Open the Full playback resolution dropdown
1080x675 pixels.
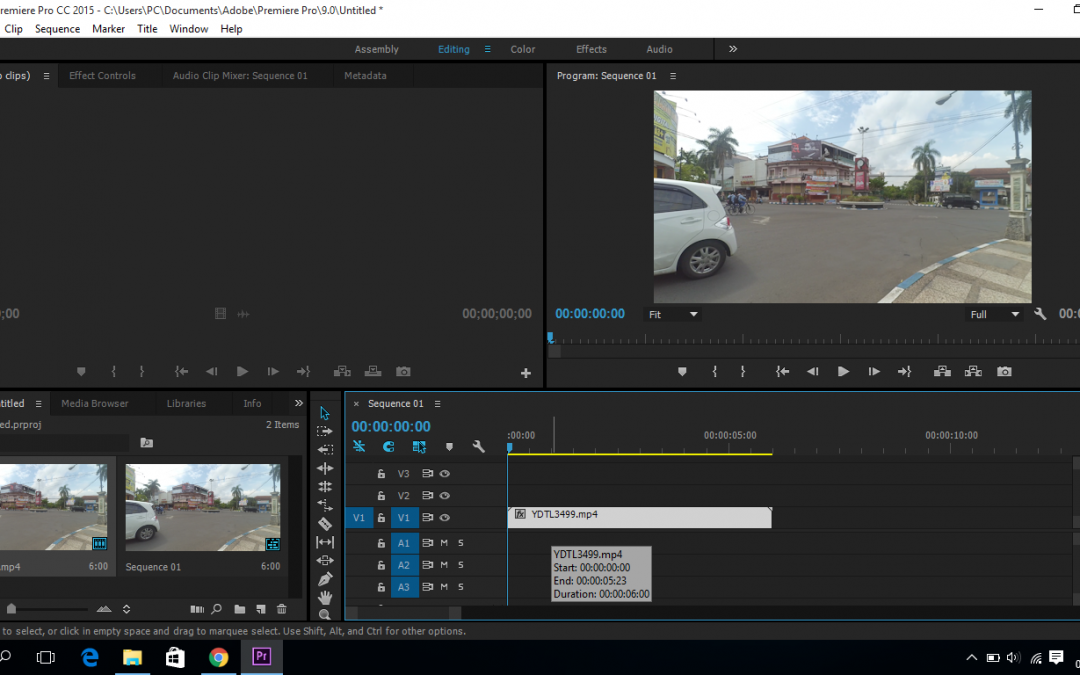click(x=994, y=314)
